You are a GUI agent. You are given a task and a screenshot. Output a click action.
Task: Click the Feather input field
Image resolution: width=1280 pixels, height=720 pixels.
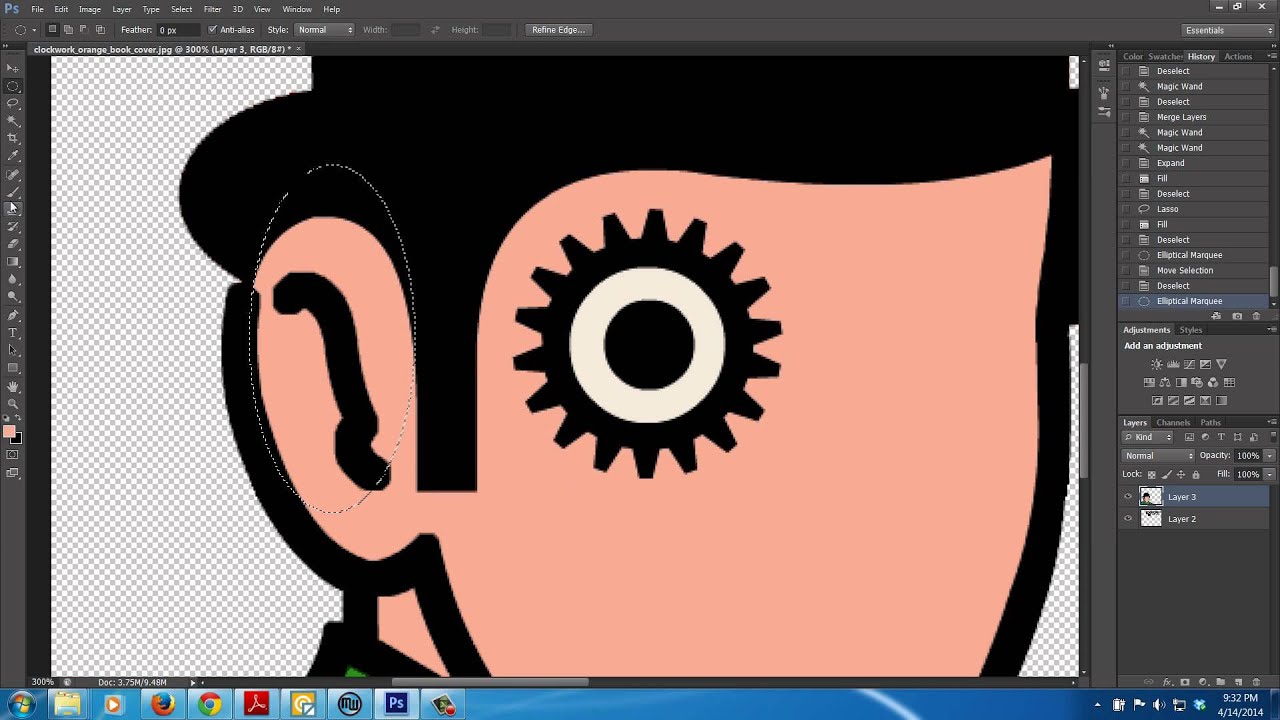[x=177, y=30]
